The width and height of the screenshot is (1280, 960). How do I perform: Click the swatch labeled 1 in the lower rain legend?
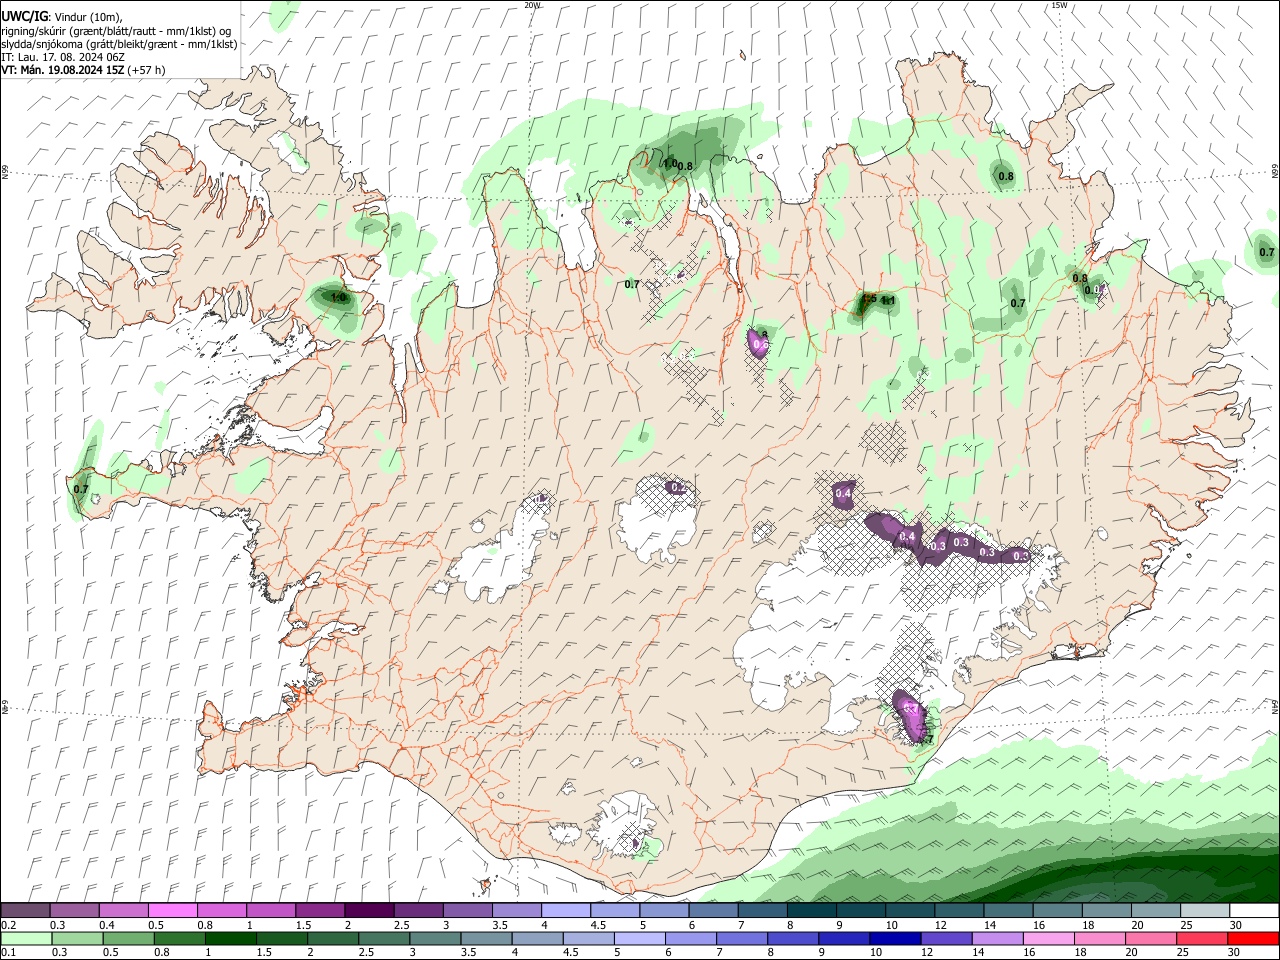[230, 939]
